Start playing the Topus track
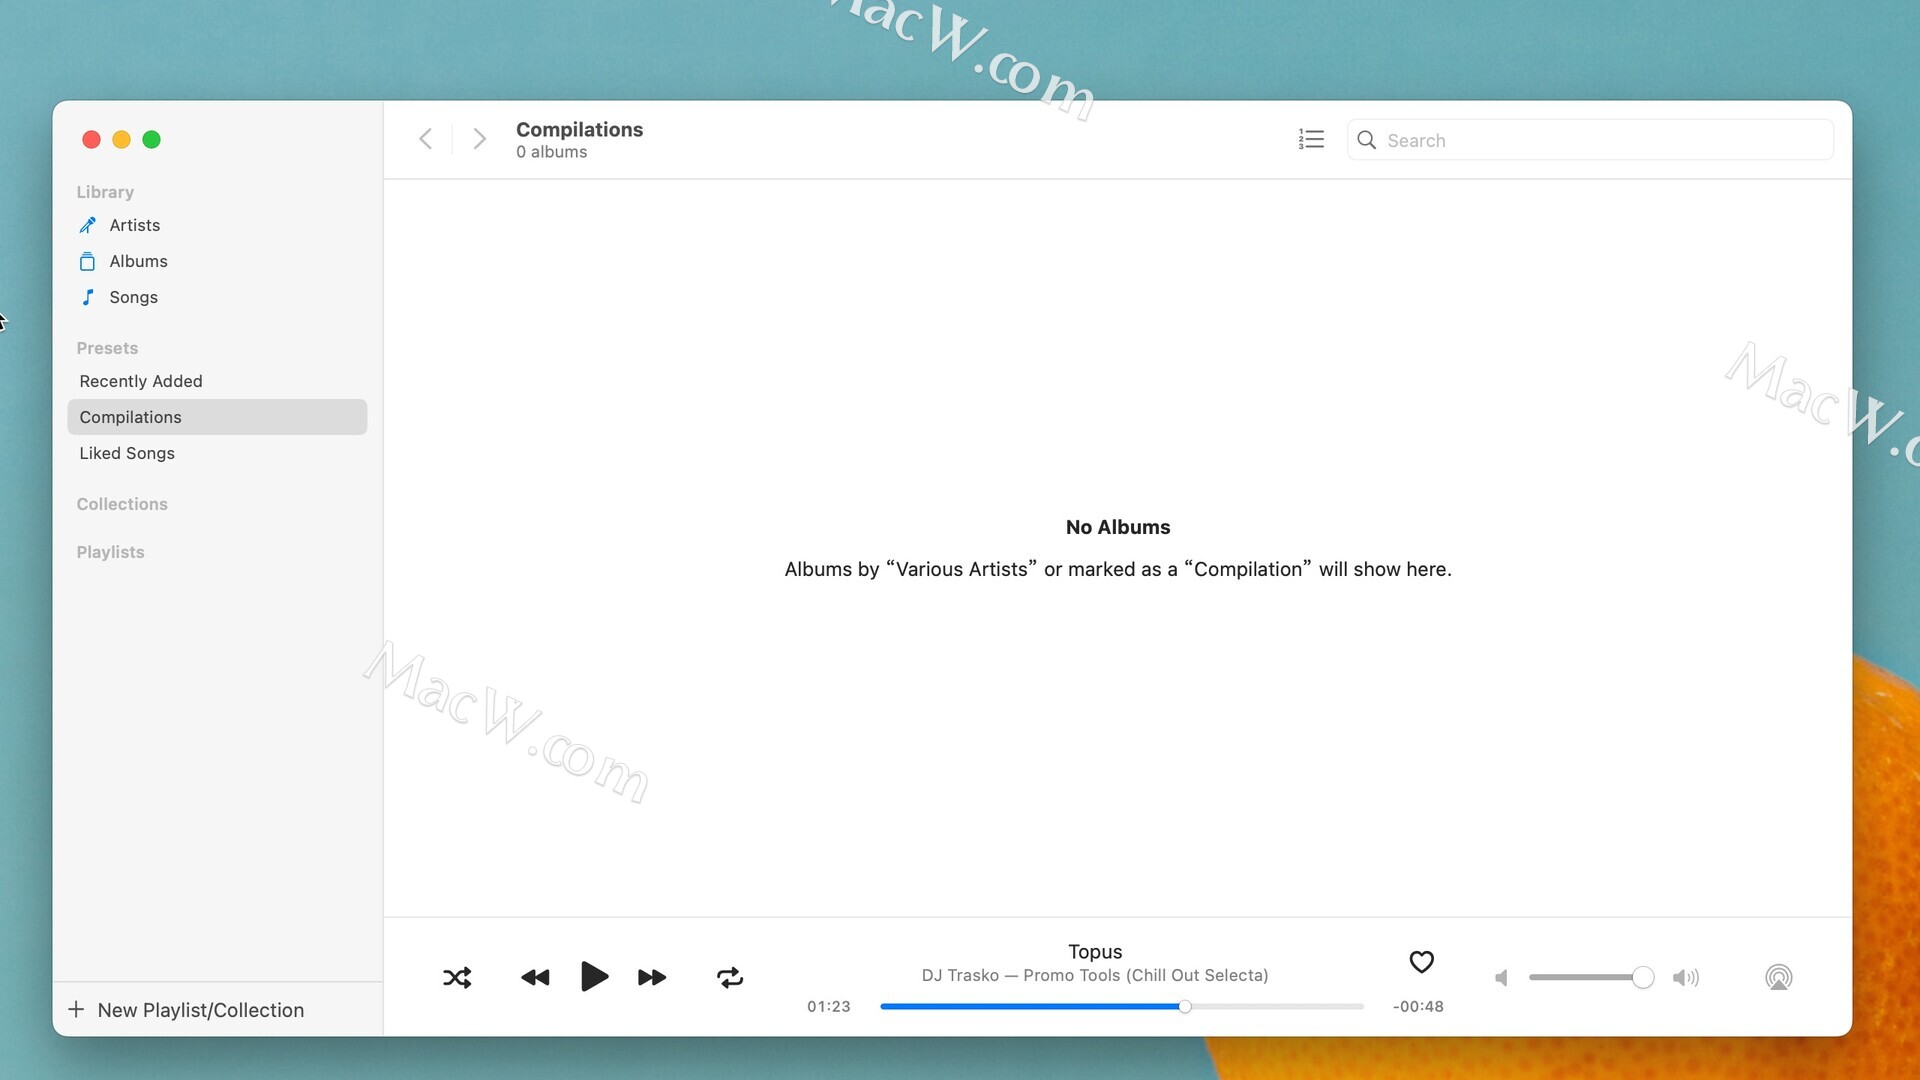1920x1080 pixels. point(594,976)
